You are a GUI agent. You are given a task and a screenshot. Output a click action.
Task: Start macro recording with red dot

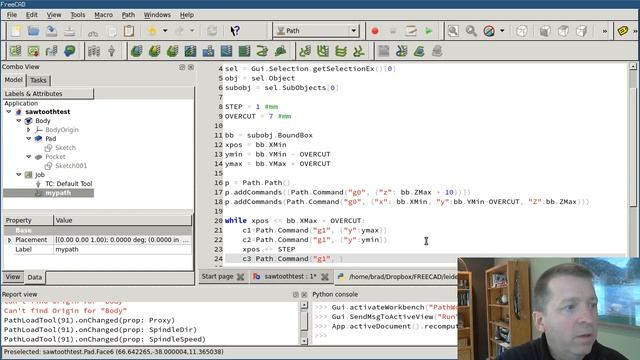375,31
